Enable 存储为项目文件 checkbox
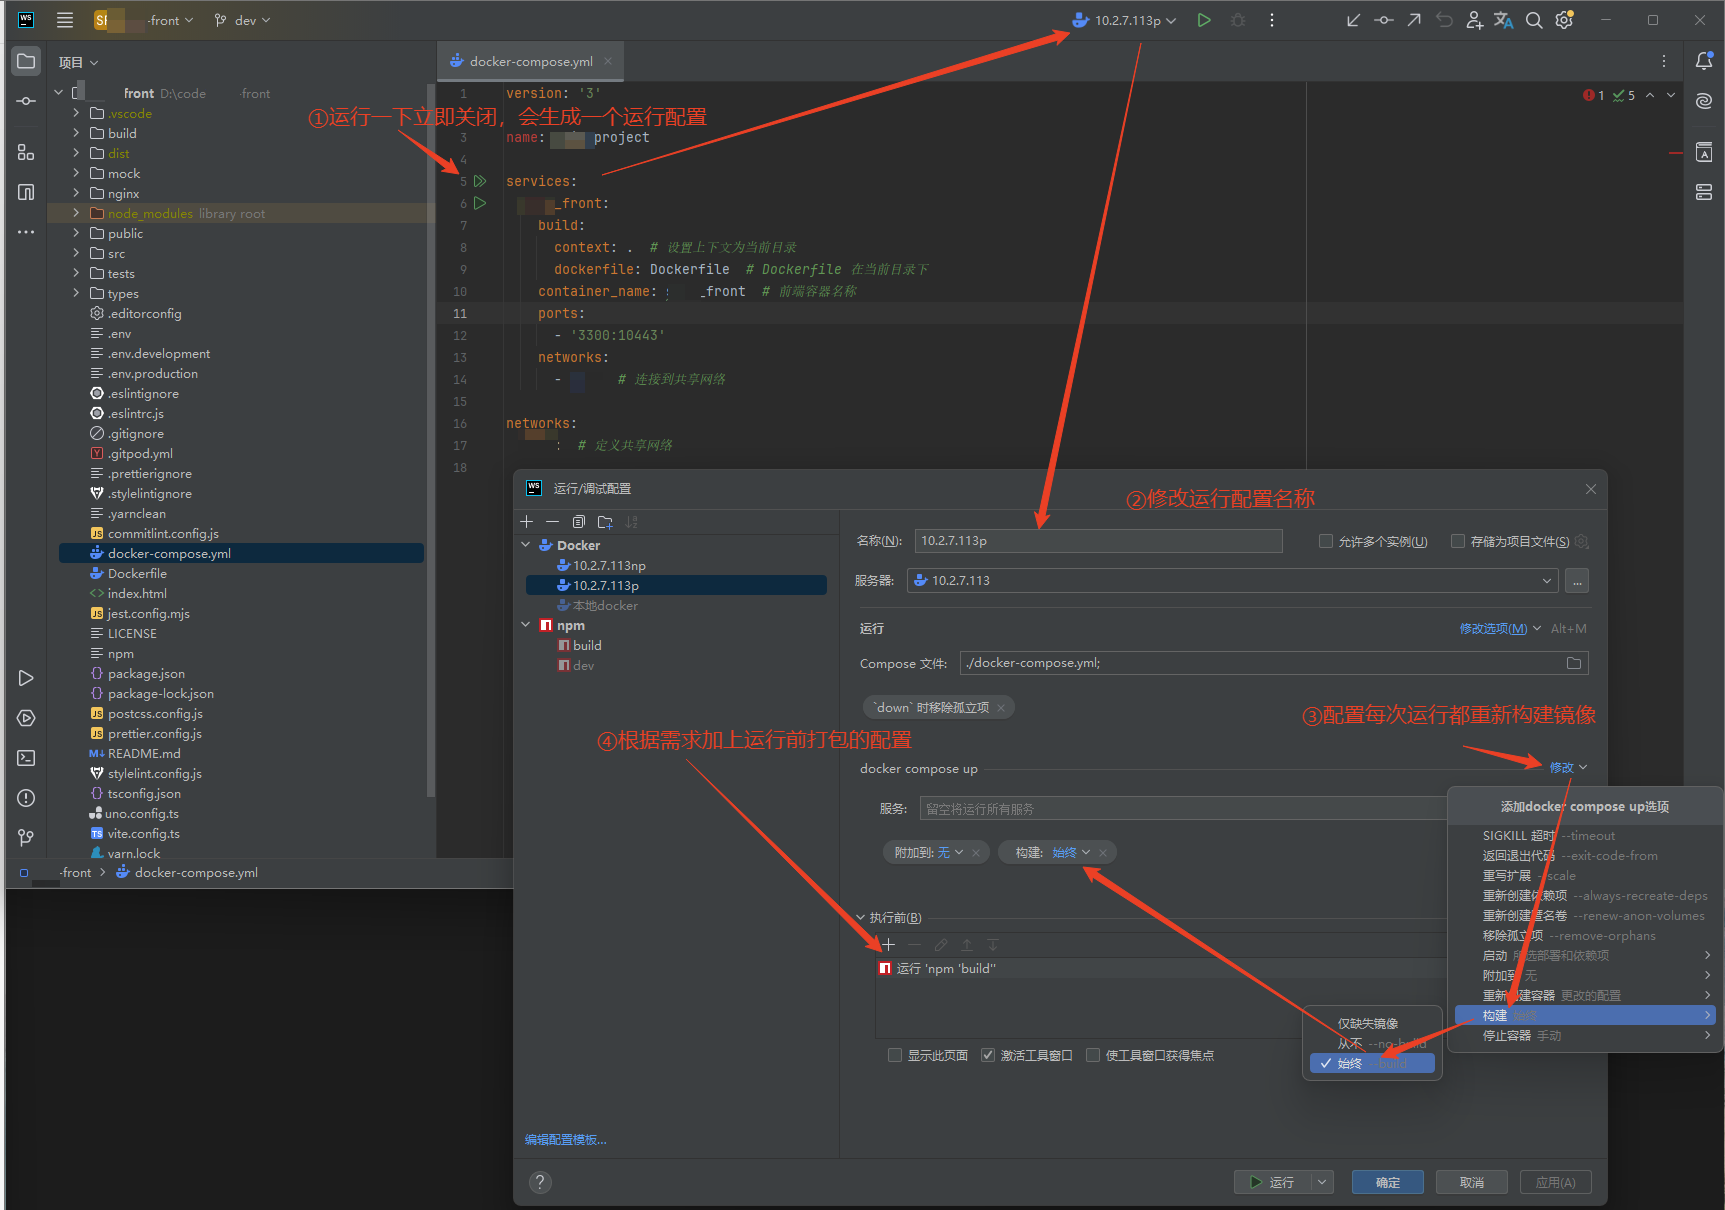The image size is (1725, 1210). coord(1458,541)
